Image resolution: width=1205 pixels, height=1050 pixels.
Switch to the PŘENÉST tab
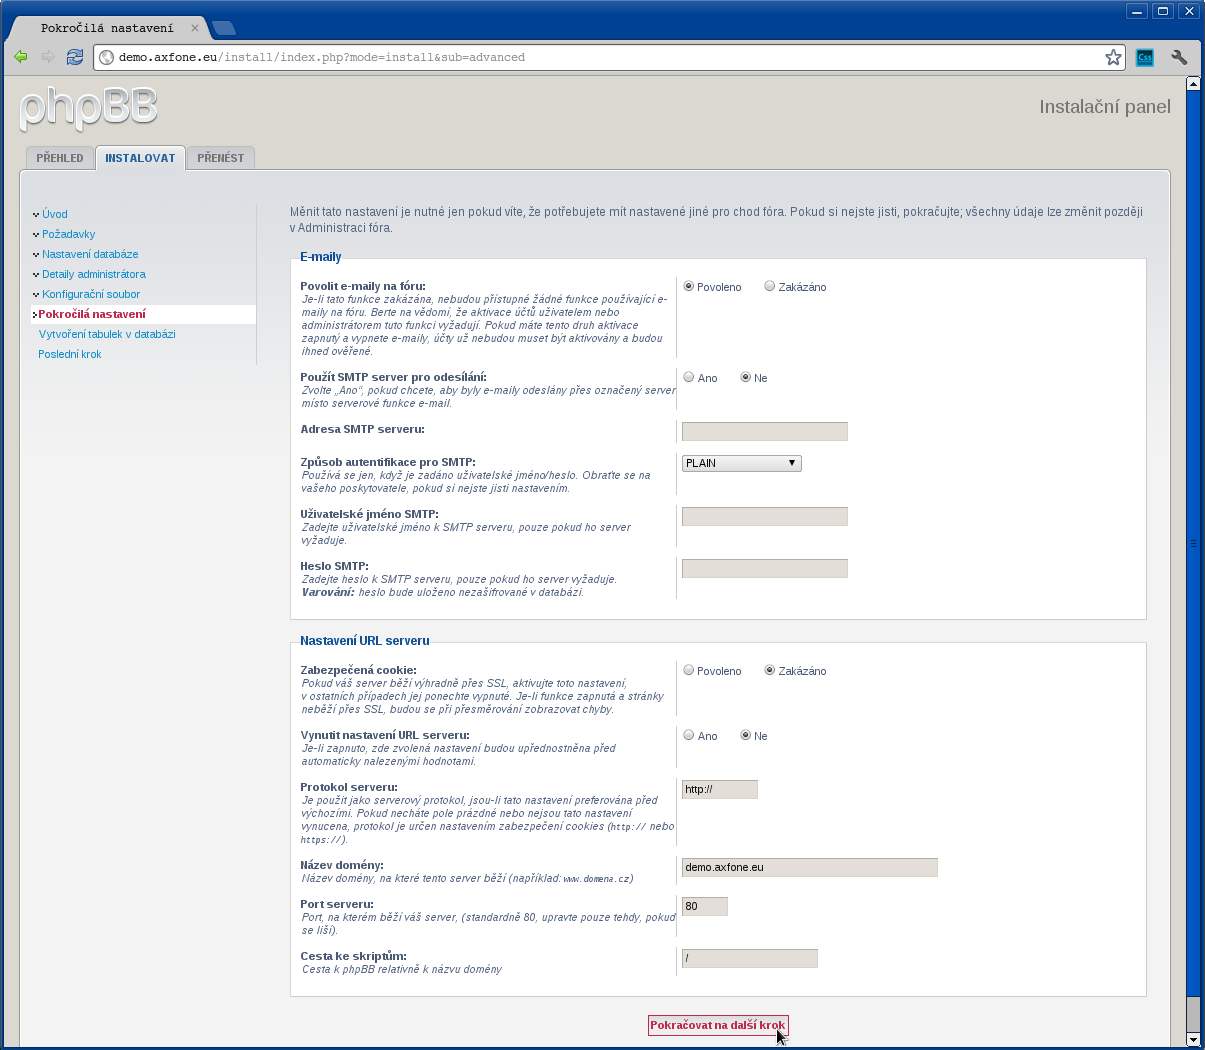coord(220,157)
